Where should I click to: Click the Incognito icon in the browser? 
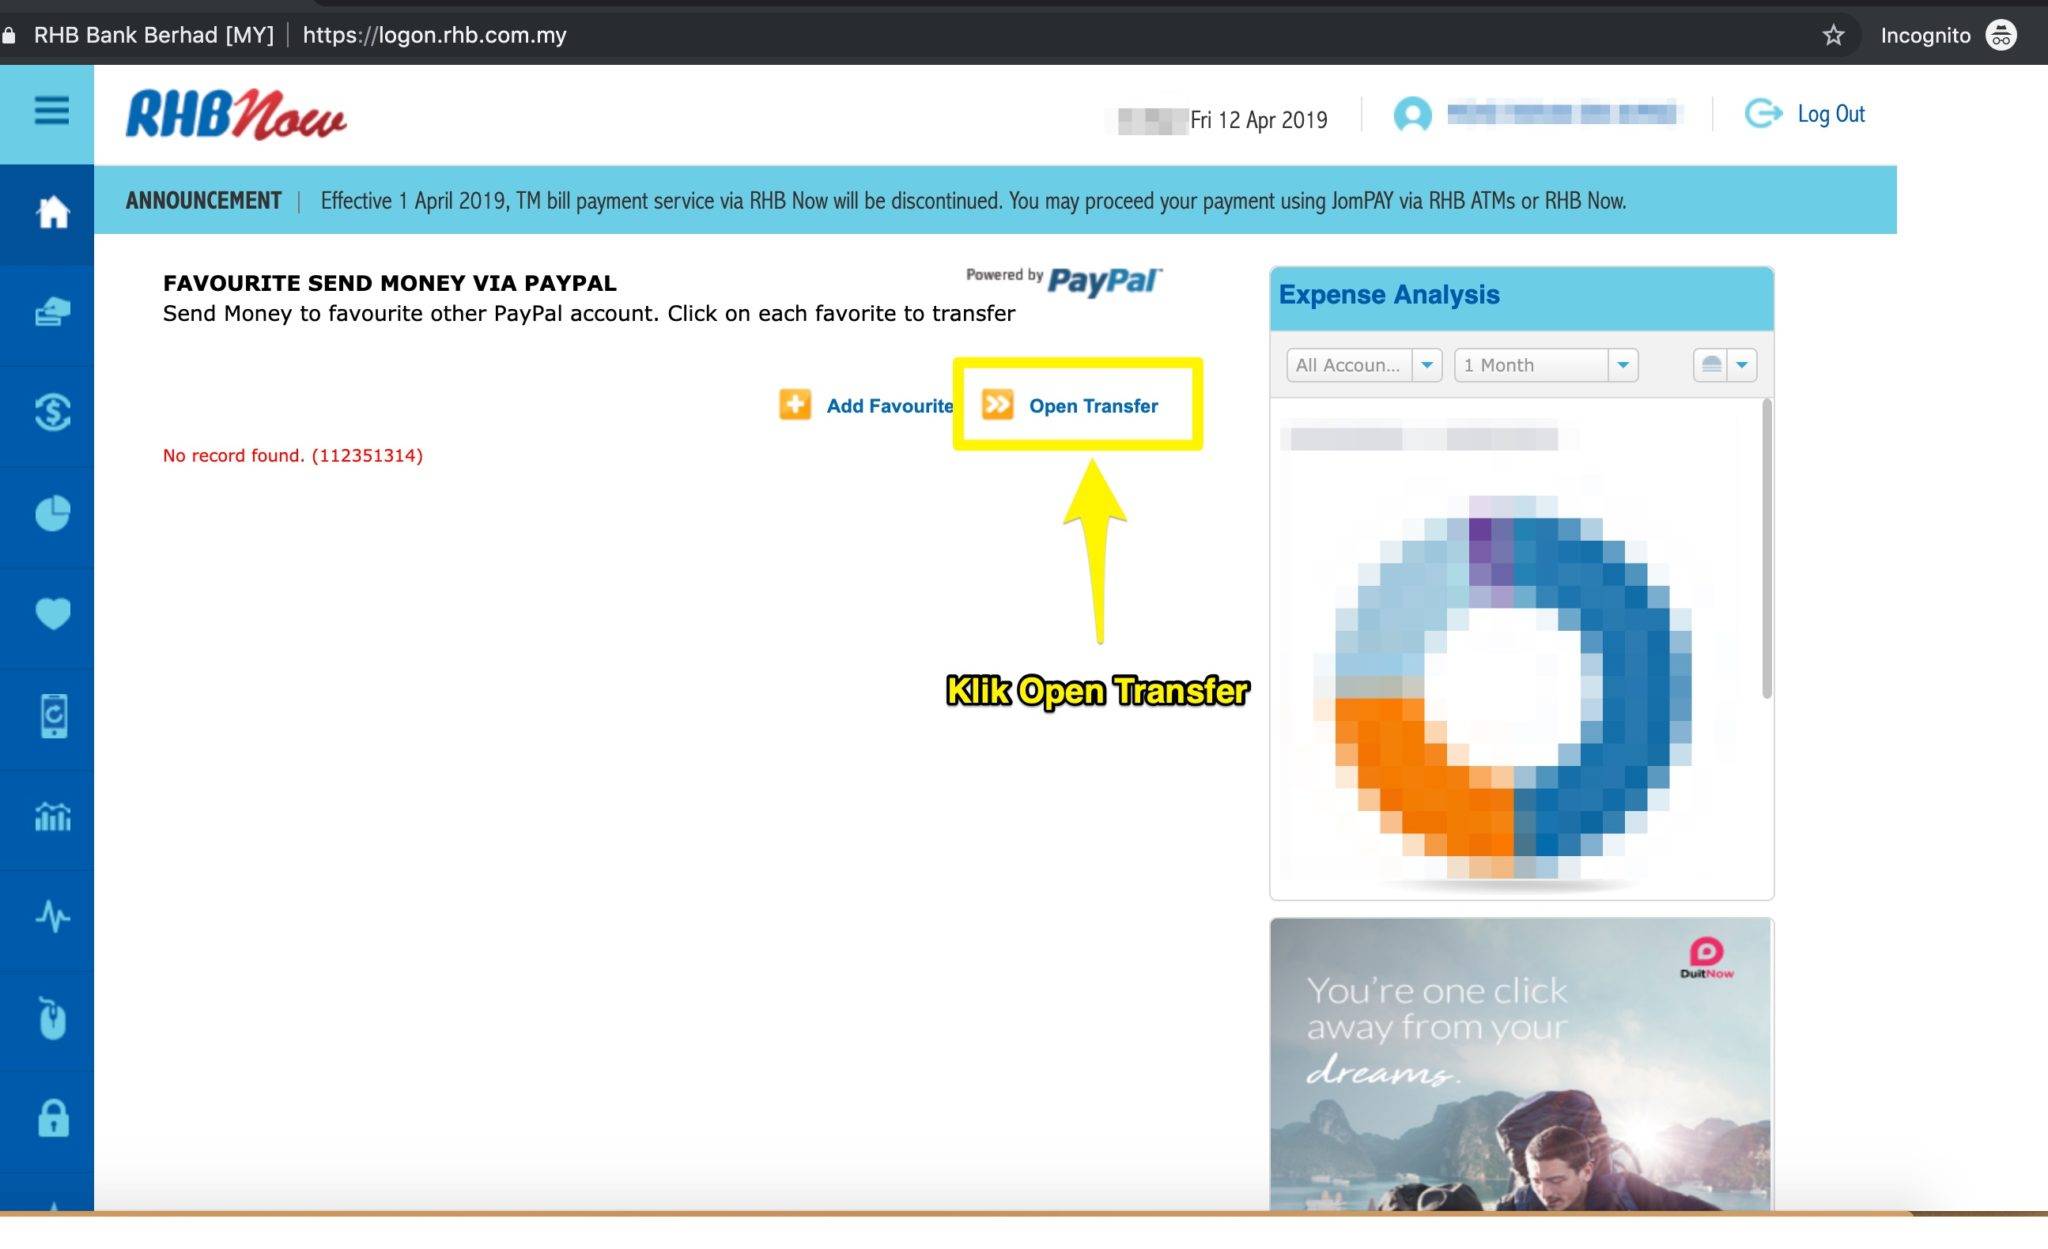(x=2000, y=35)
